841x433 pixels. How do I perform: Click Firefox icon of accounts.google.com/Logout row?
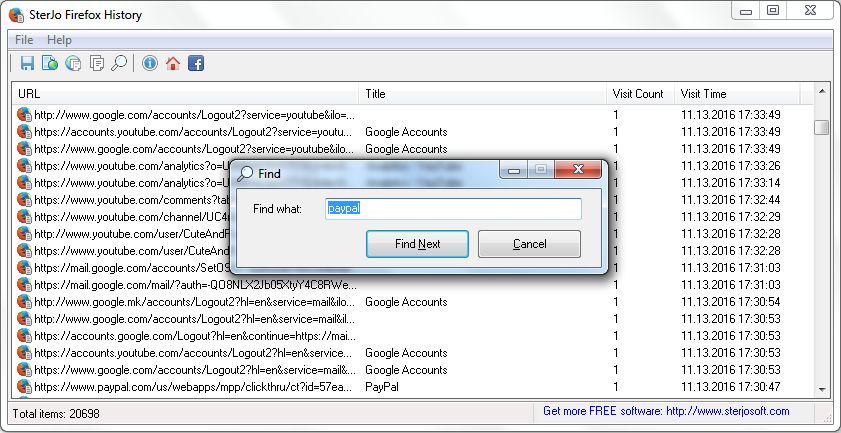(x=24, y=335)
